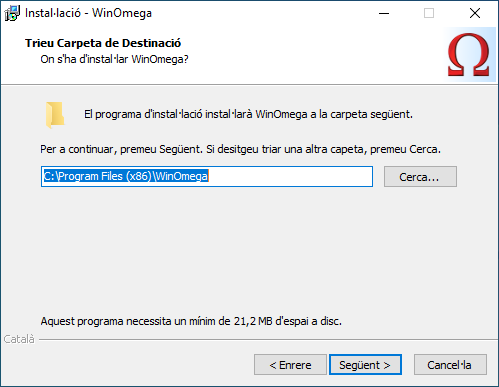
Task: Go back with the Enrere button
Action: [290, 365]
